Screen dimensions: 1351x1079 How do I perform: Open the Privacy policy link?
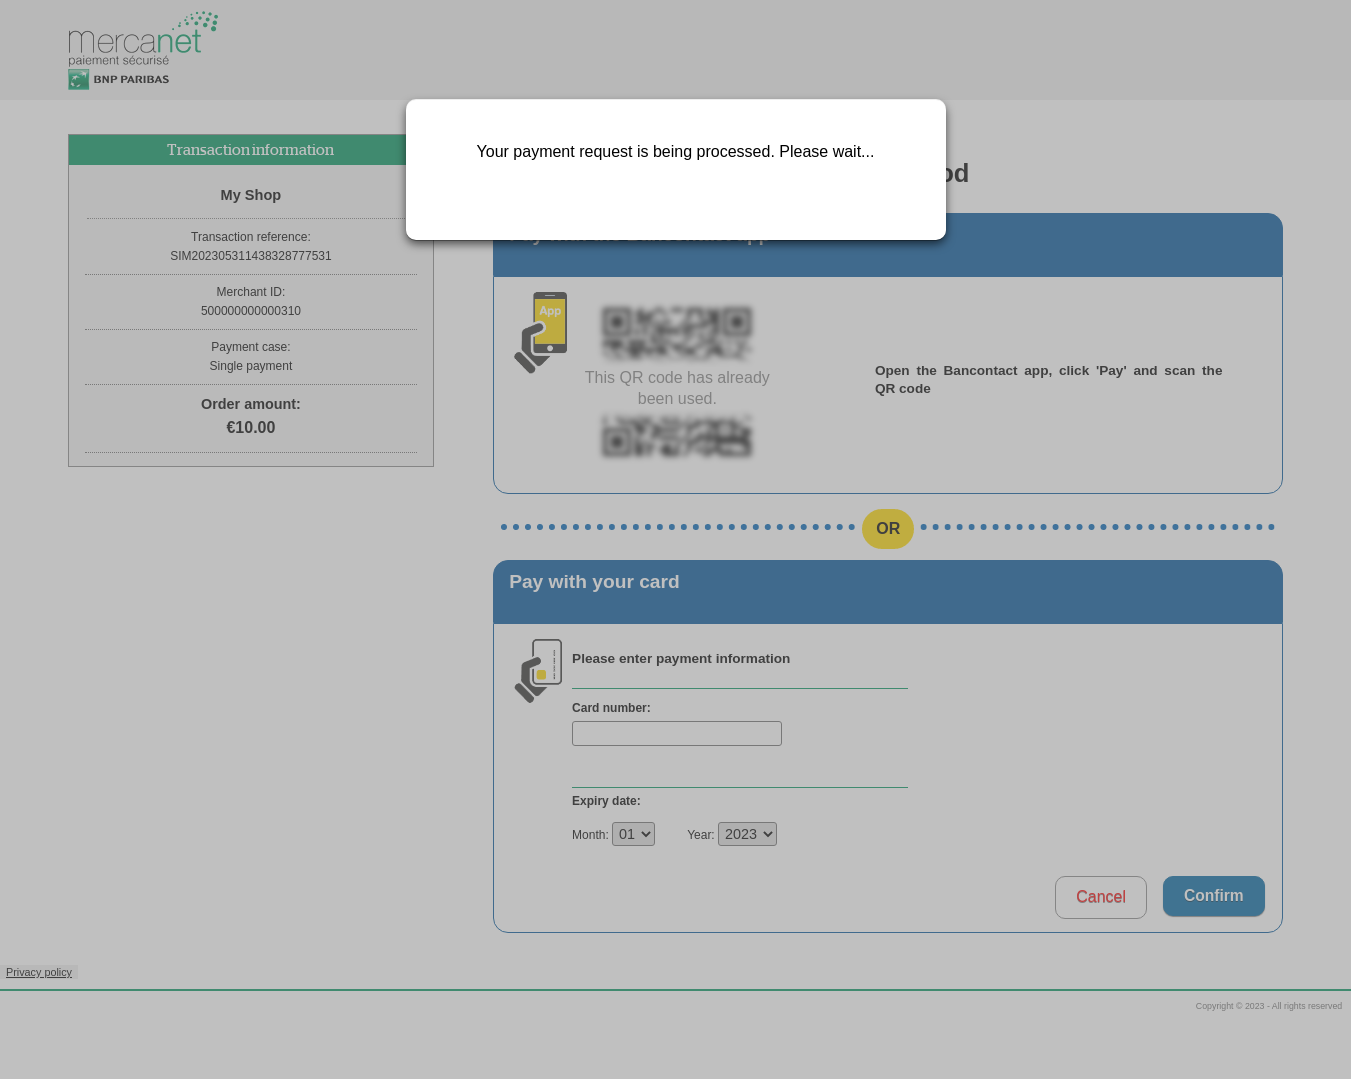[x=39, y=972]
